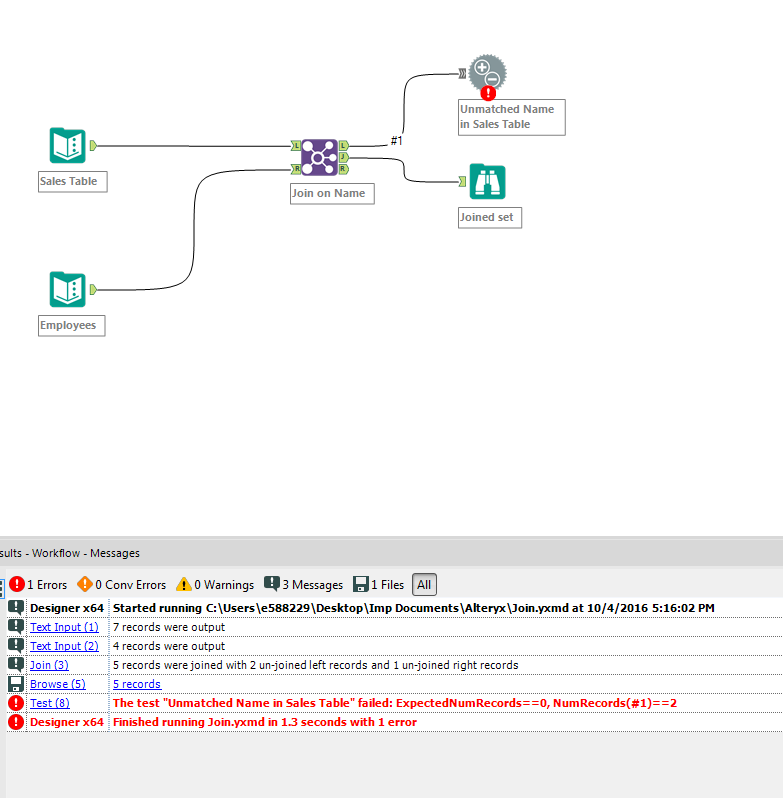Click the Join tool's R input anchor
783x798 pixels.
[x=296, y=168]
